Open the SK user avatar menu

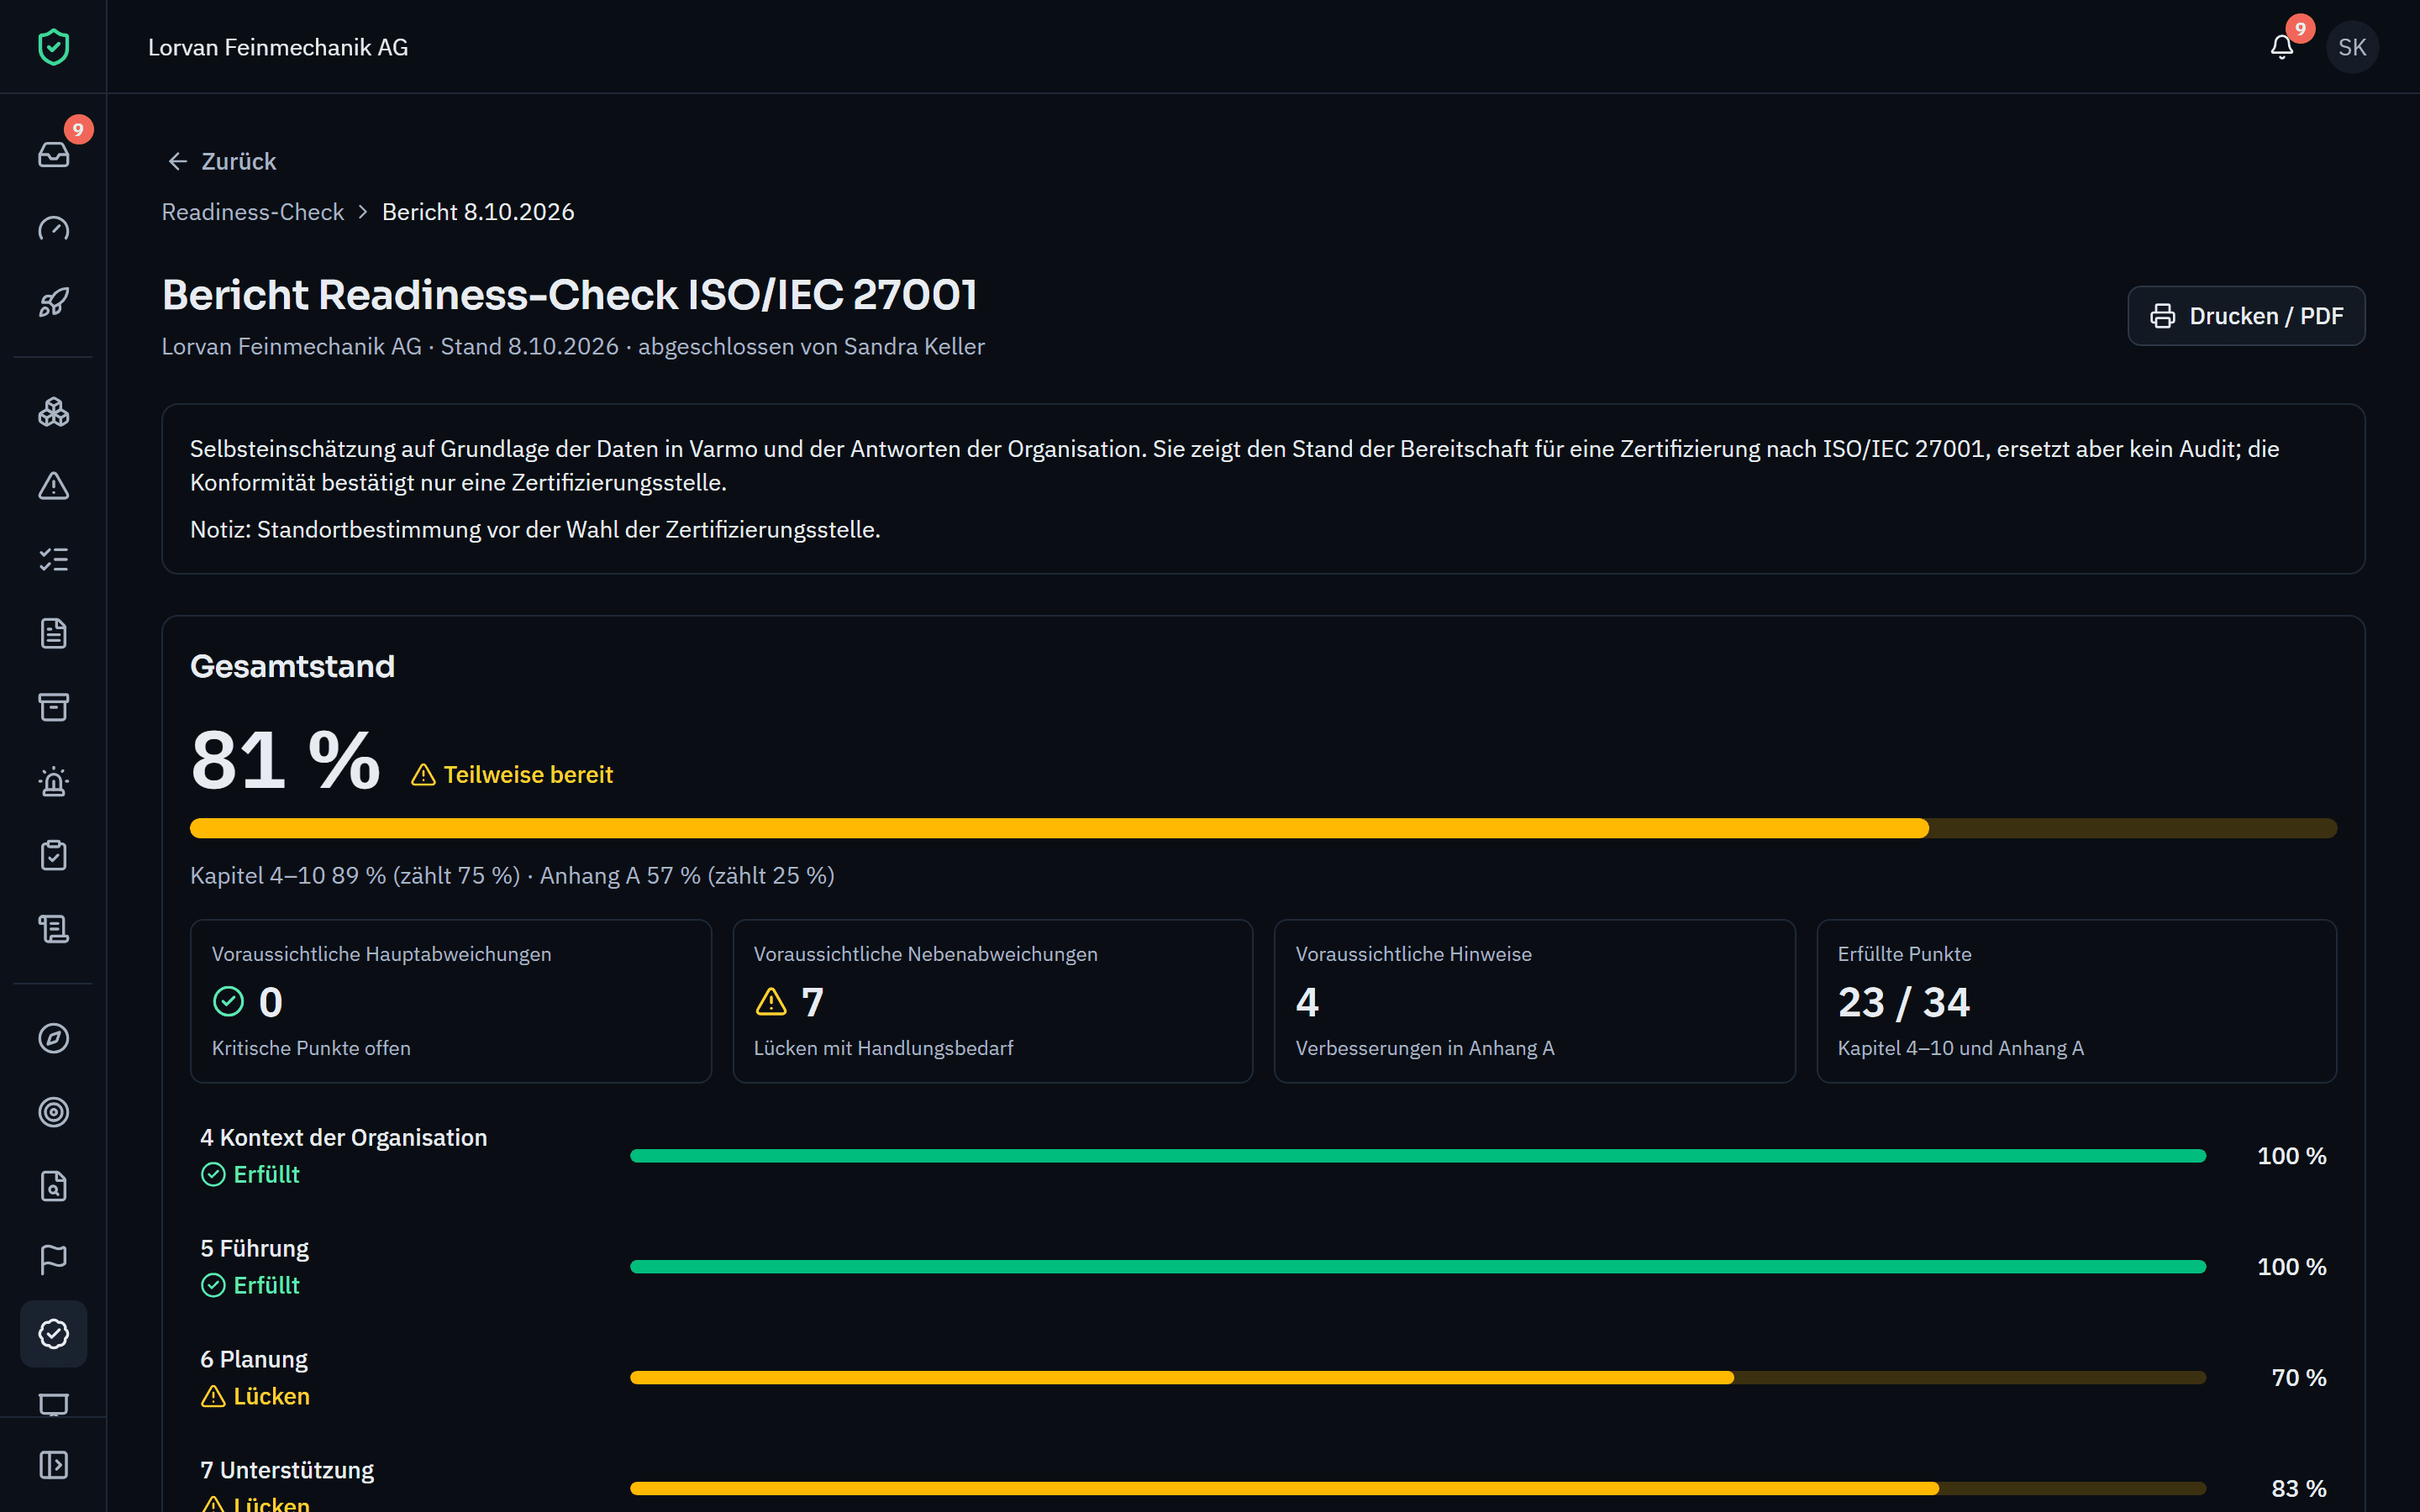2352,47
